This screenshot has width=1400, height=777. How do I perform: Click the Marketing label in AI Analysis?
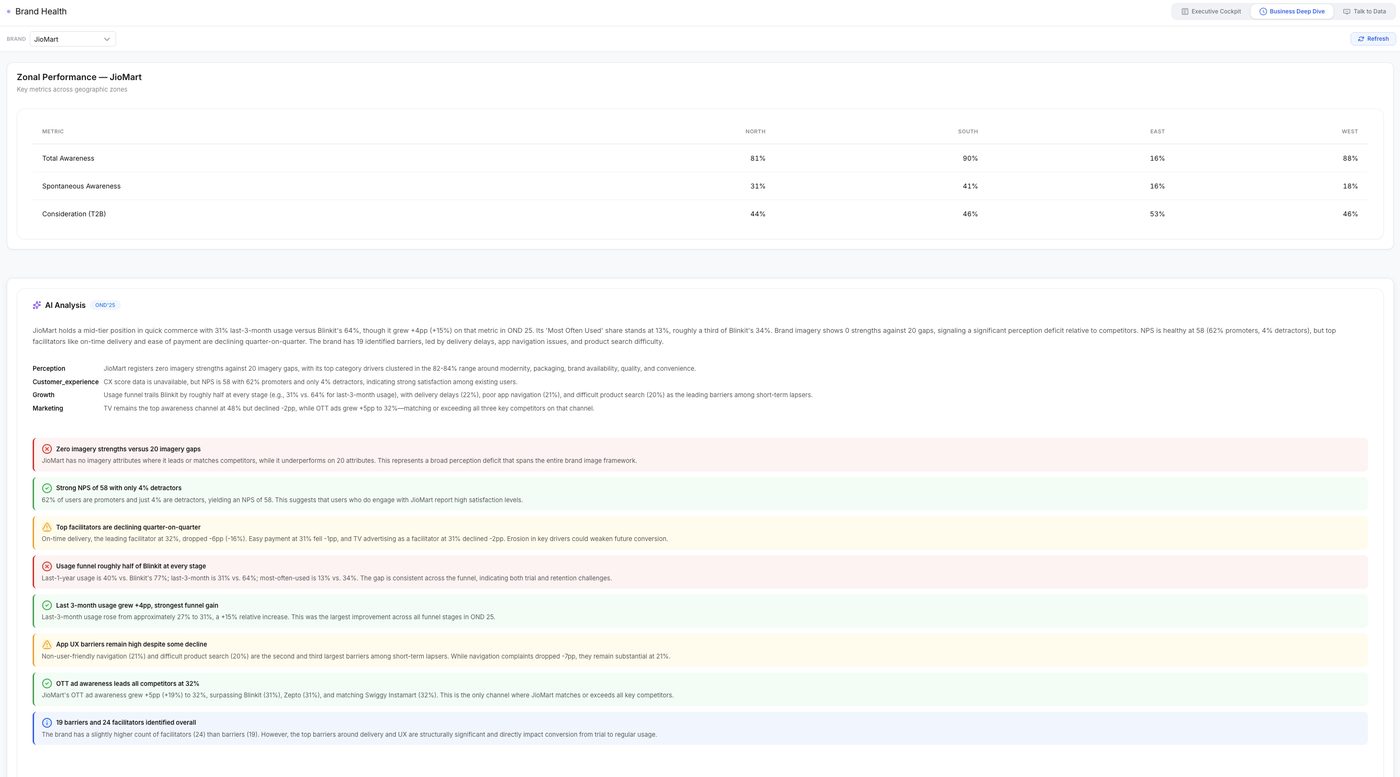coord(47,408)
